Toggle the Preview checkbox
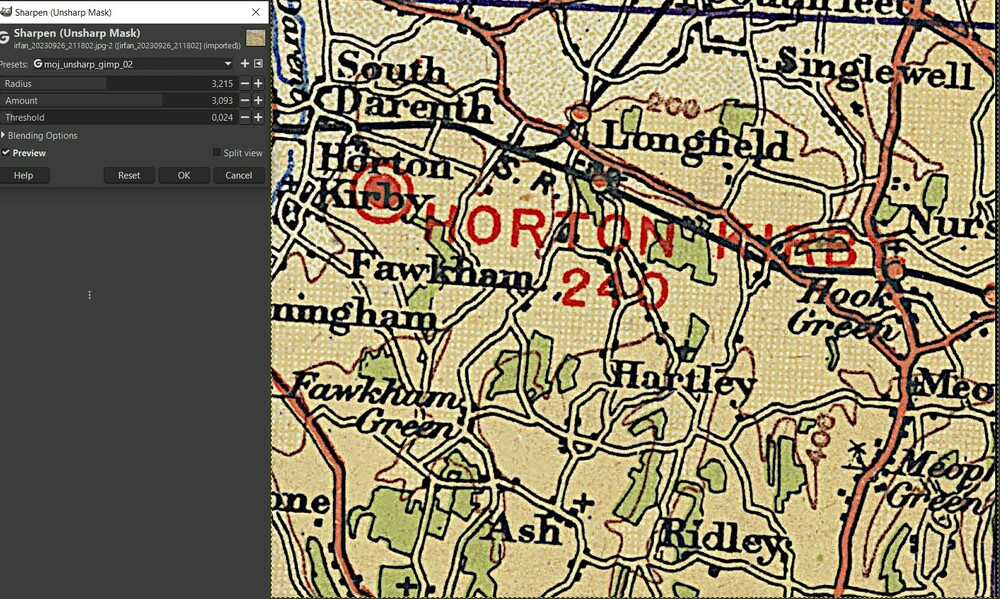Screen dimensions: 1000x599 (x=6, y=153)
